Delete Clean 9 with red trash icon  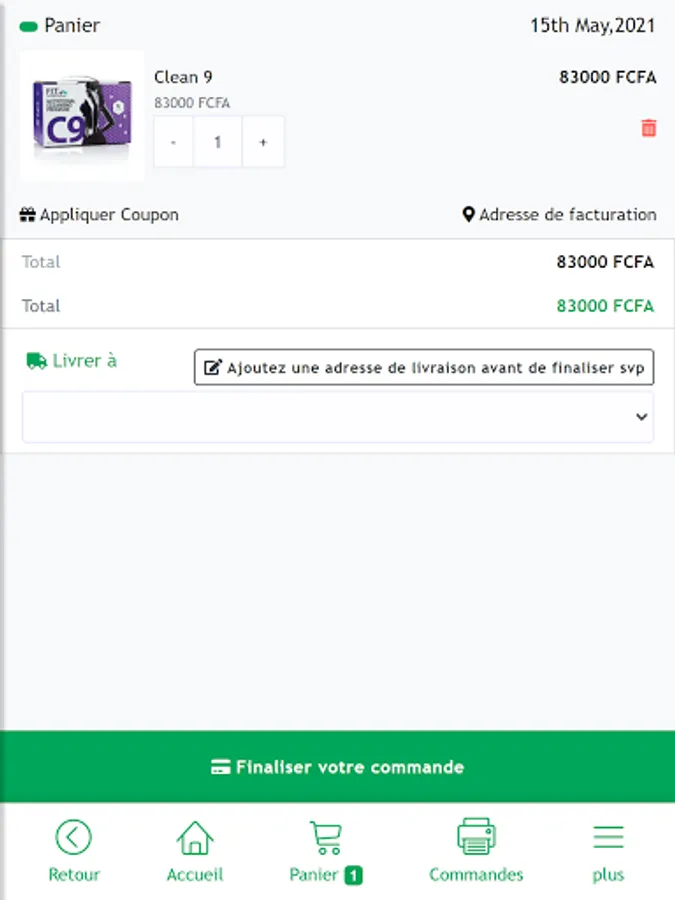click(x=649, y=128)
